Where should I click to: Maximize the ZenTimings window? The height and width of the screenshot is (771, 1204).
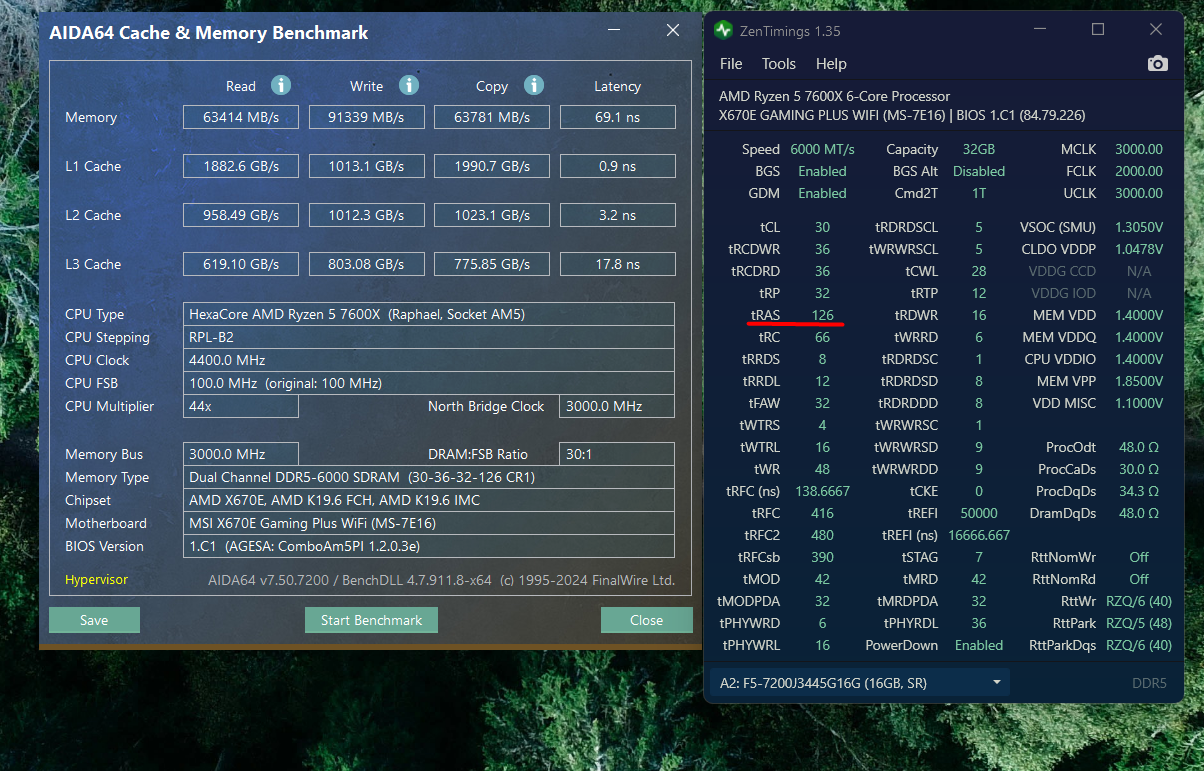[x=1098, y=30]
